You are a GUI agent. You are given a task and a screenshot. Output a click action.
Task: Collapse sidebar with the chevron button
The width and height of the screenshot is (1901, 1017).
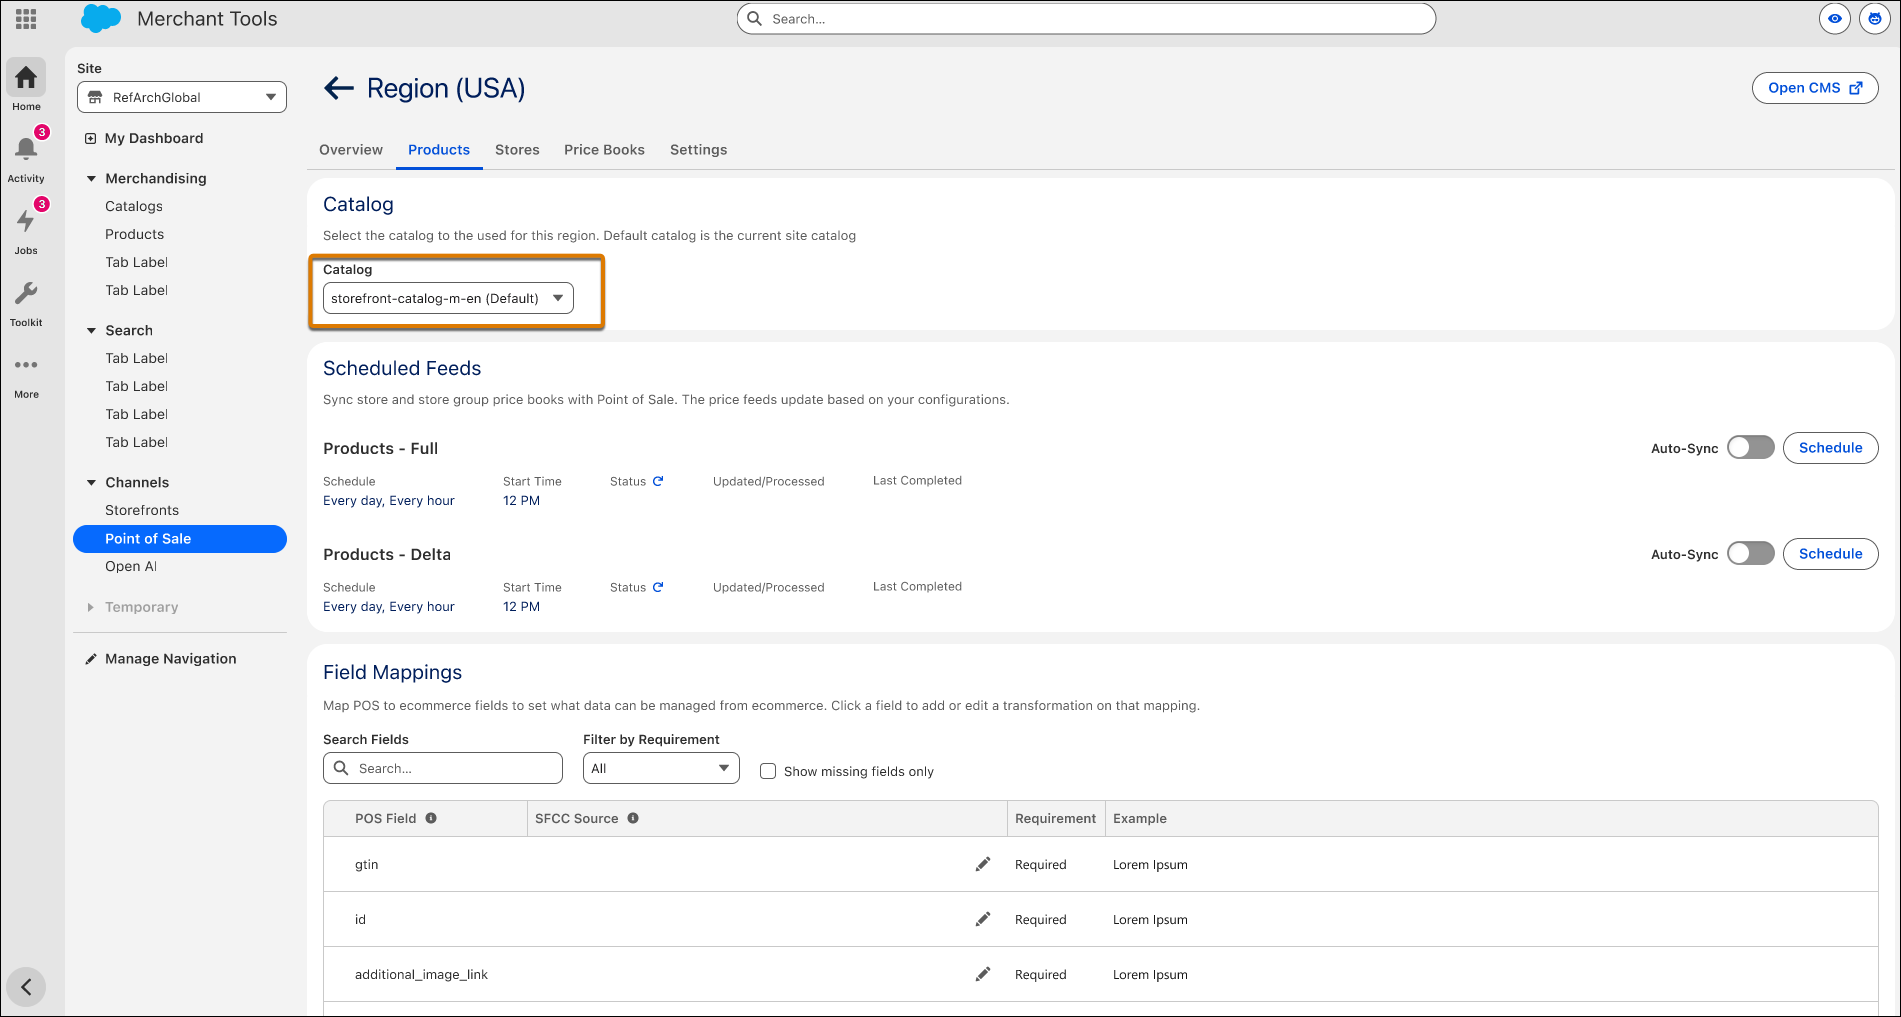coord(26,987)
